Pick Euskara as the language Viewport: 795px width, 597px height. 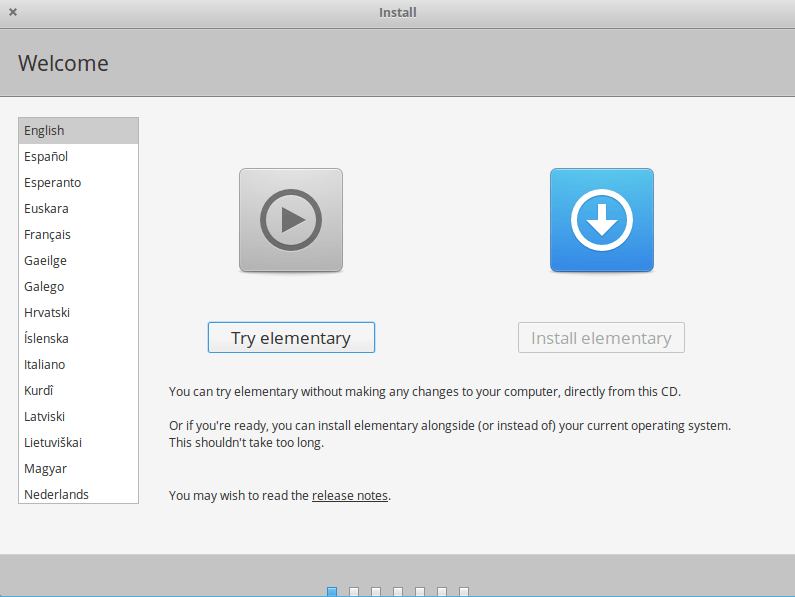point(79,208)
